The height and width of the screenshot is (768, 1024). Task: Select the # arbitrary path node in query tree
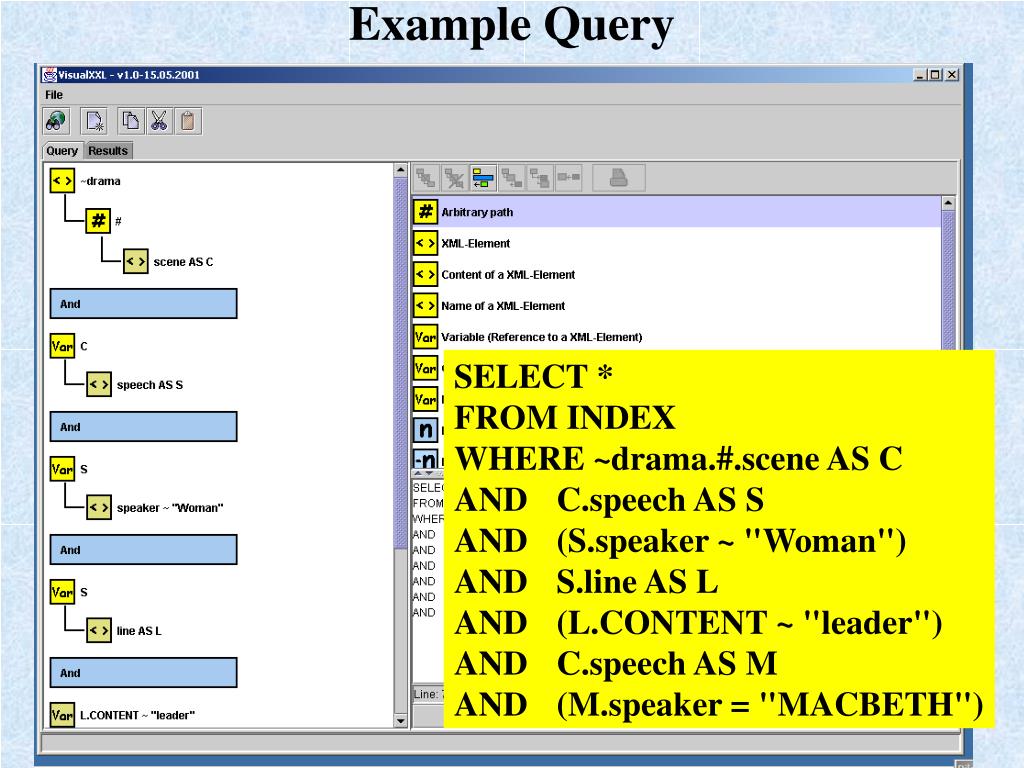(104, 221)
